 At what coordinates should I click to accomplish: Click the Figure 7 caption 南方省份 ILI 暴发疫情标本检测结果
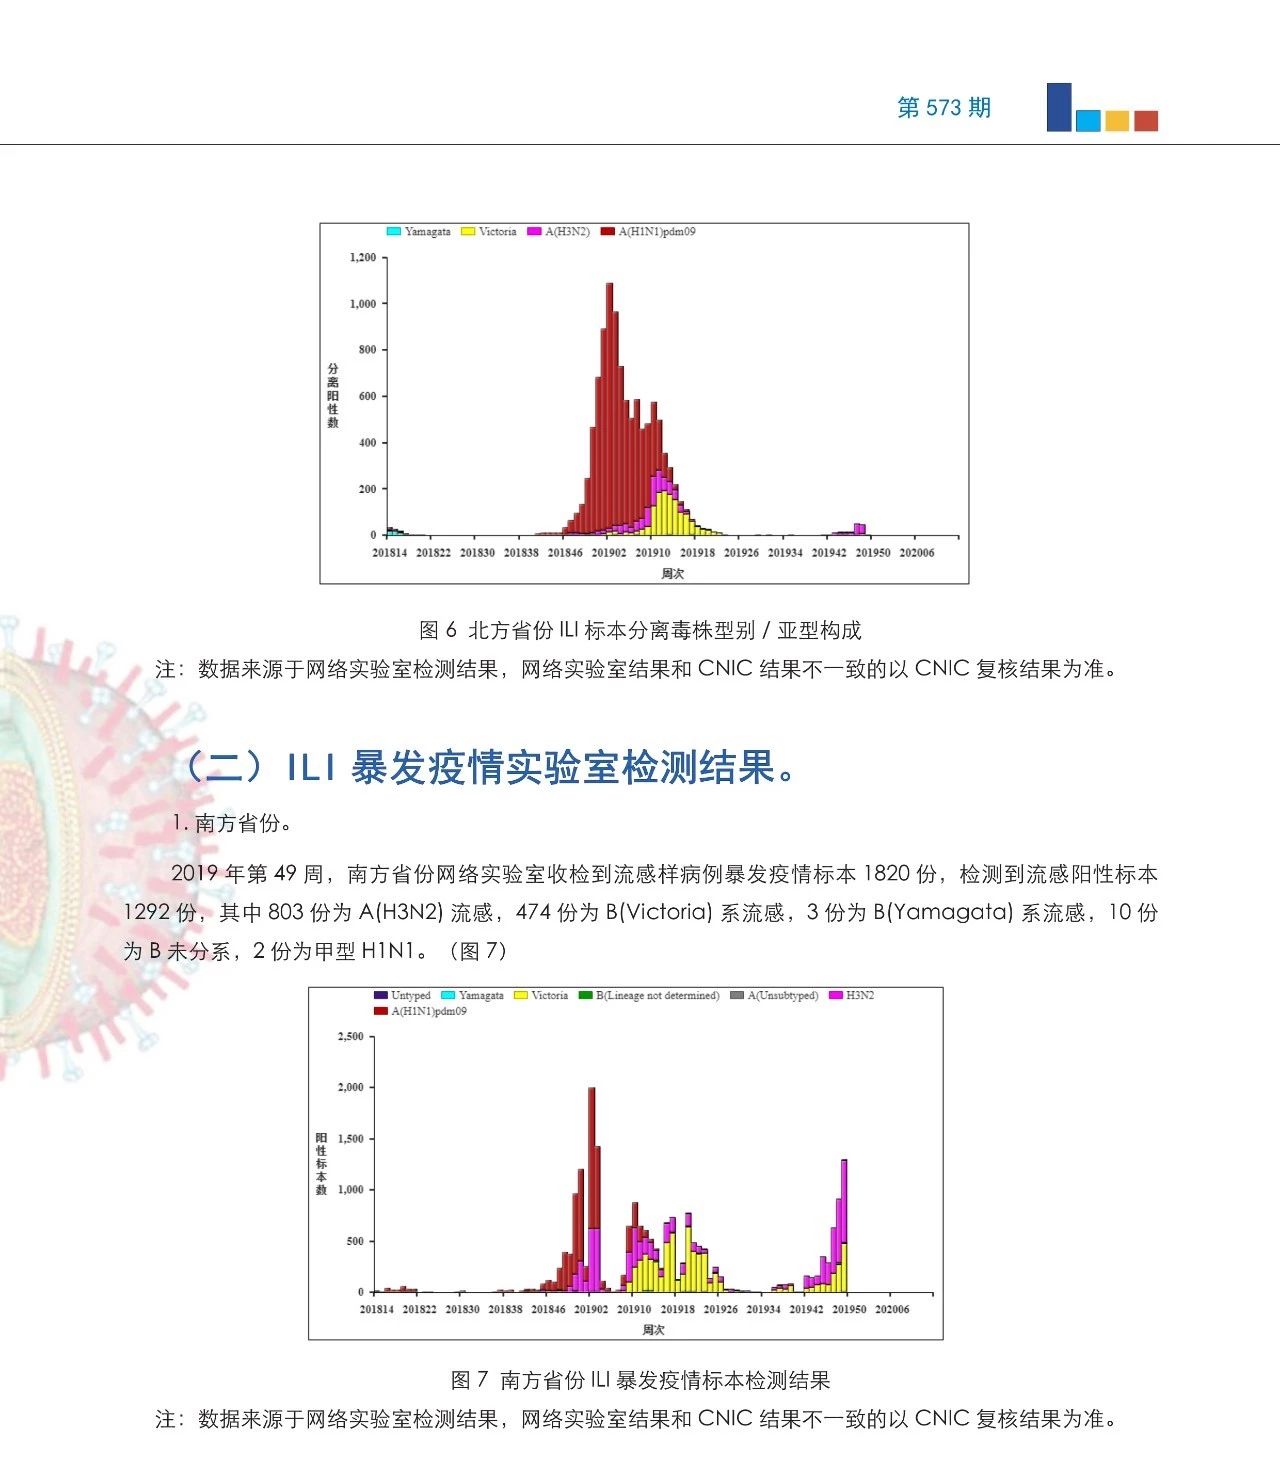point(640,1380)
